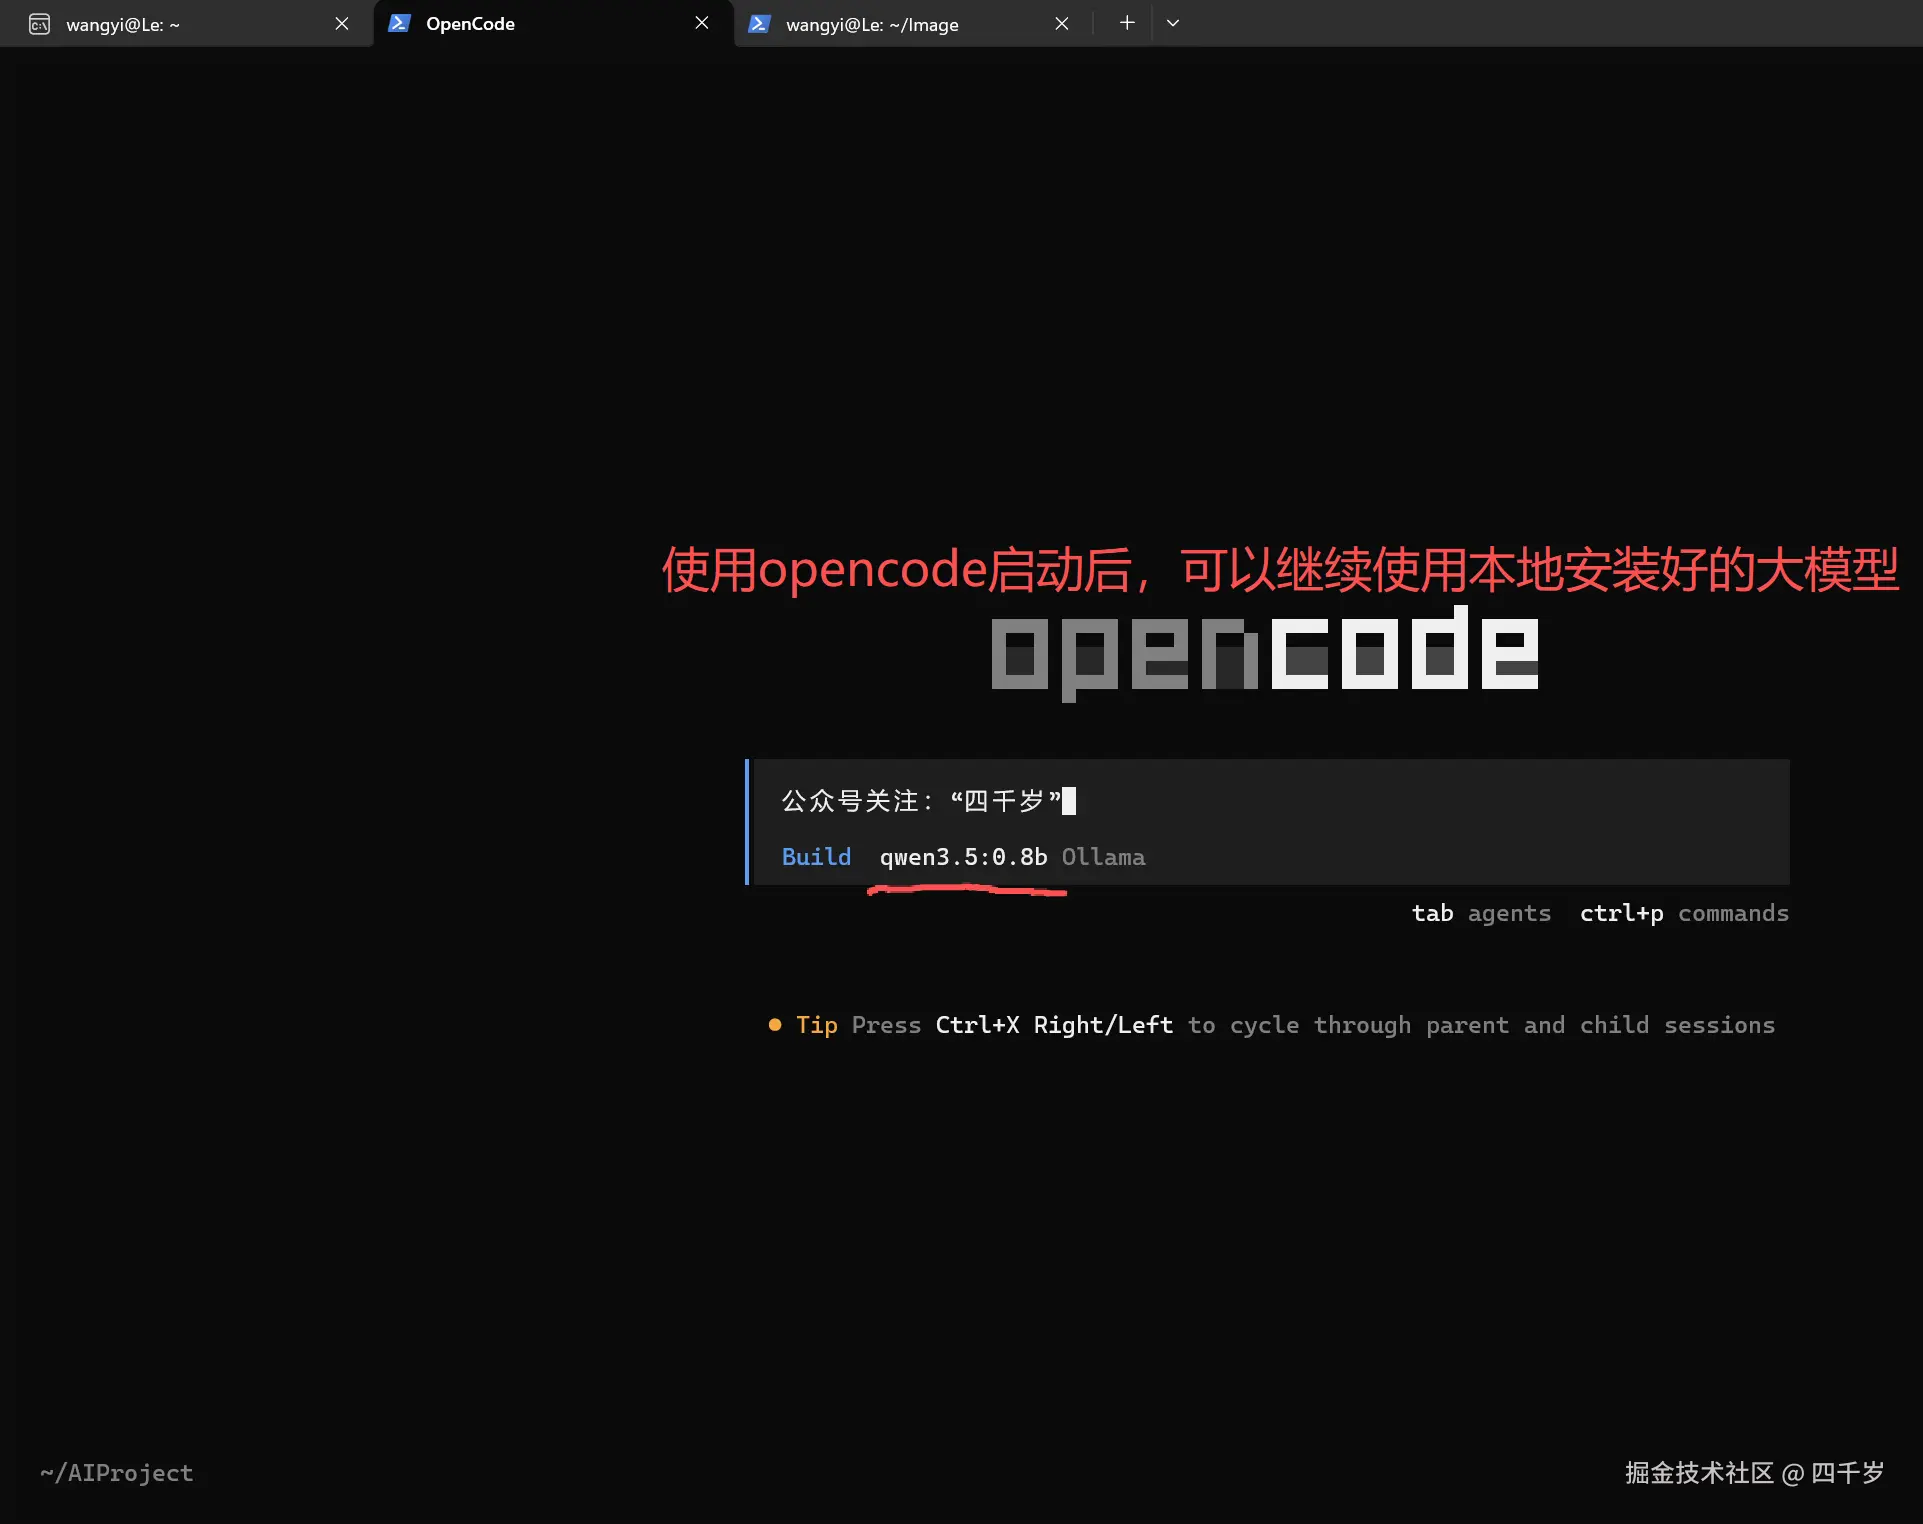
Task: Close the wangyi@Le: ~/Image tab
Action: coord(1062,23)
